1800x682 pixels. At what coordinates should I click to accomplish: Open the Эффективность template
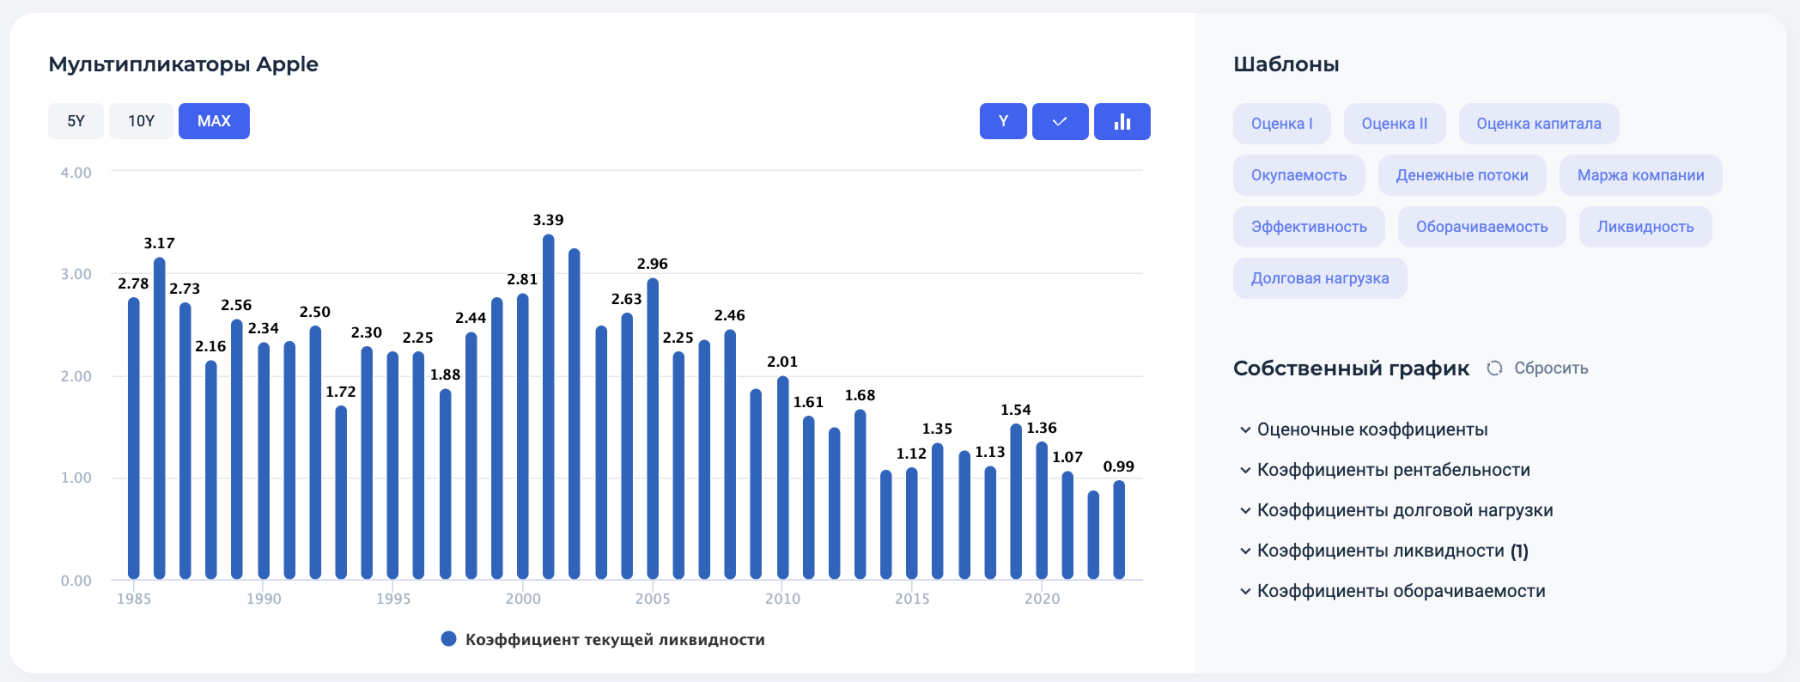click(1309, 227)
